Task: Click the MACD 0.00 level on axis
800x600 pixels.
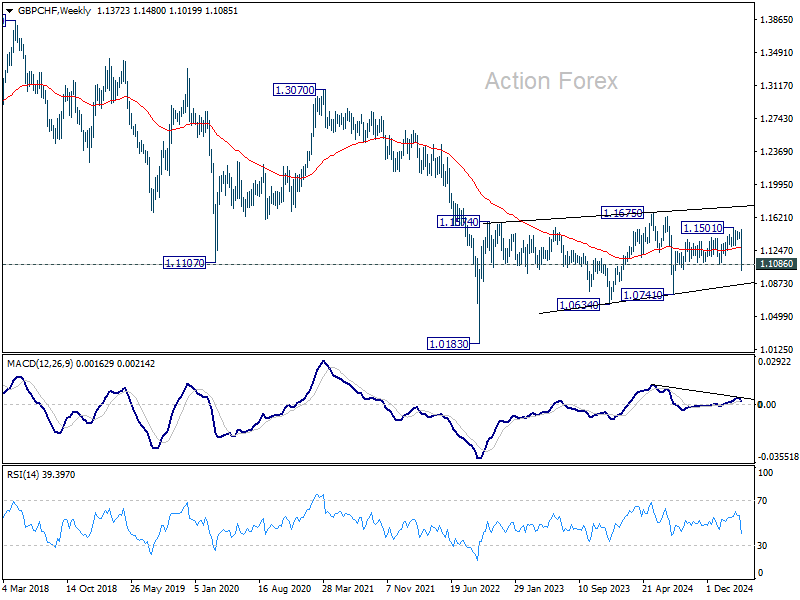Action: 767,405
